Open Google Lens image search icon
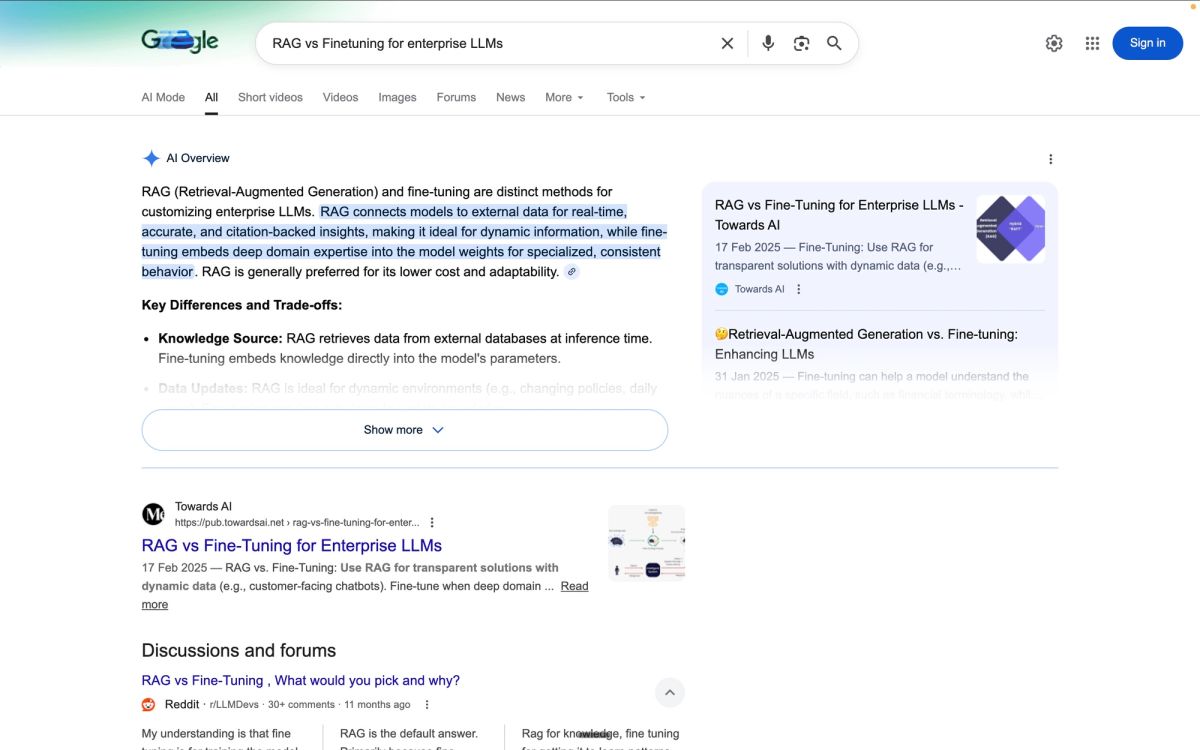Screen dimensions: 1200x750 (x=801, y=43)
